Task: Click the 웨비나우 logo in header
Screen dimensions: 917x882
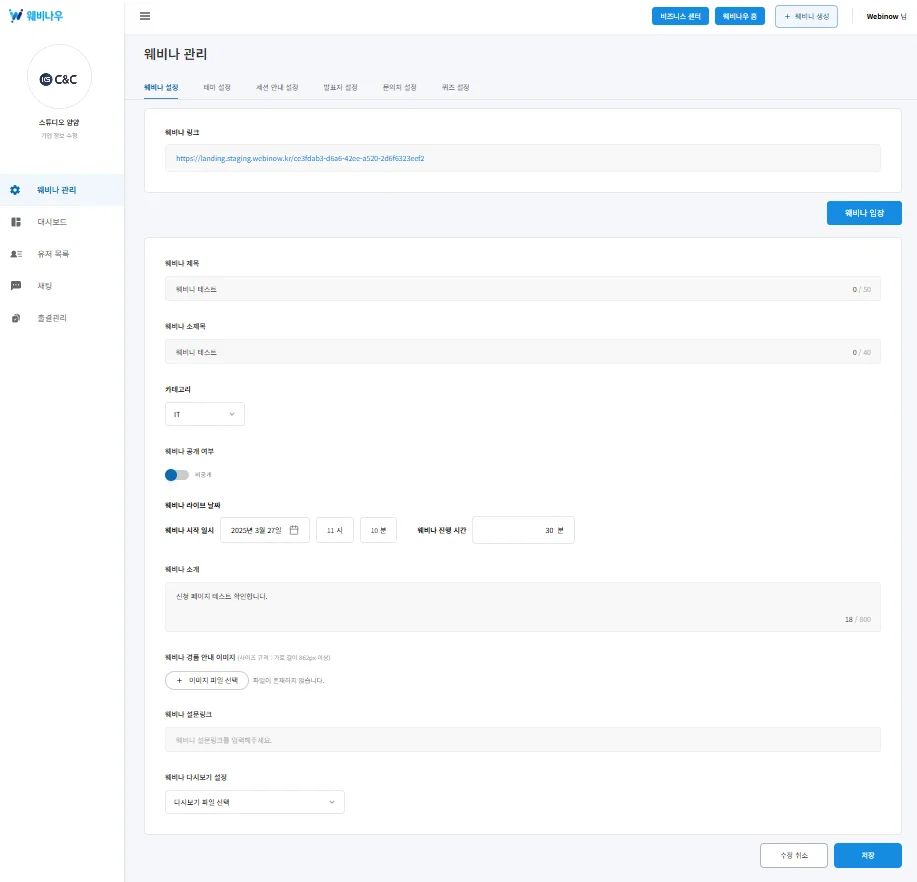Action: point(35,16)
